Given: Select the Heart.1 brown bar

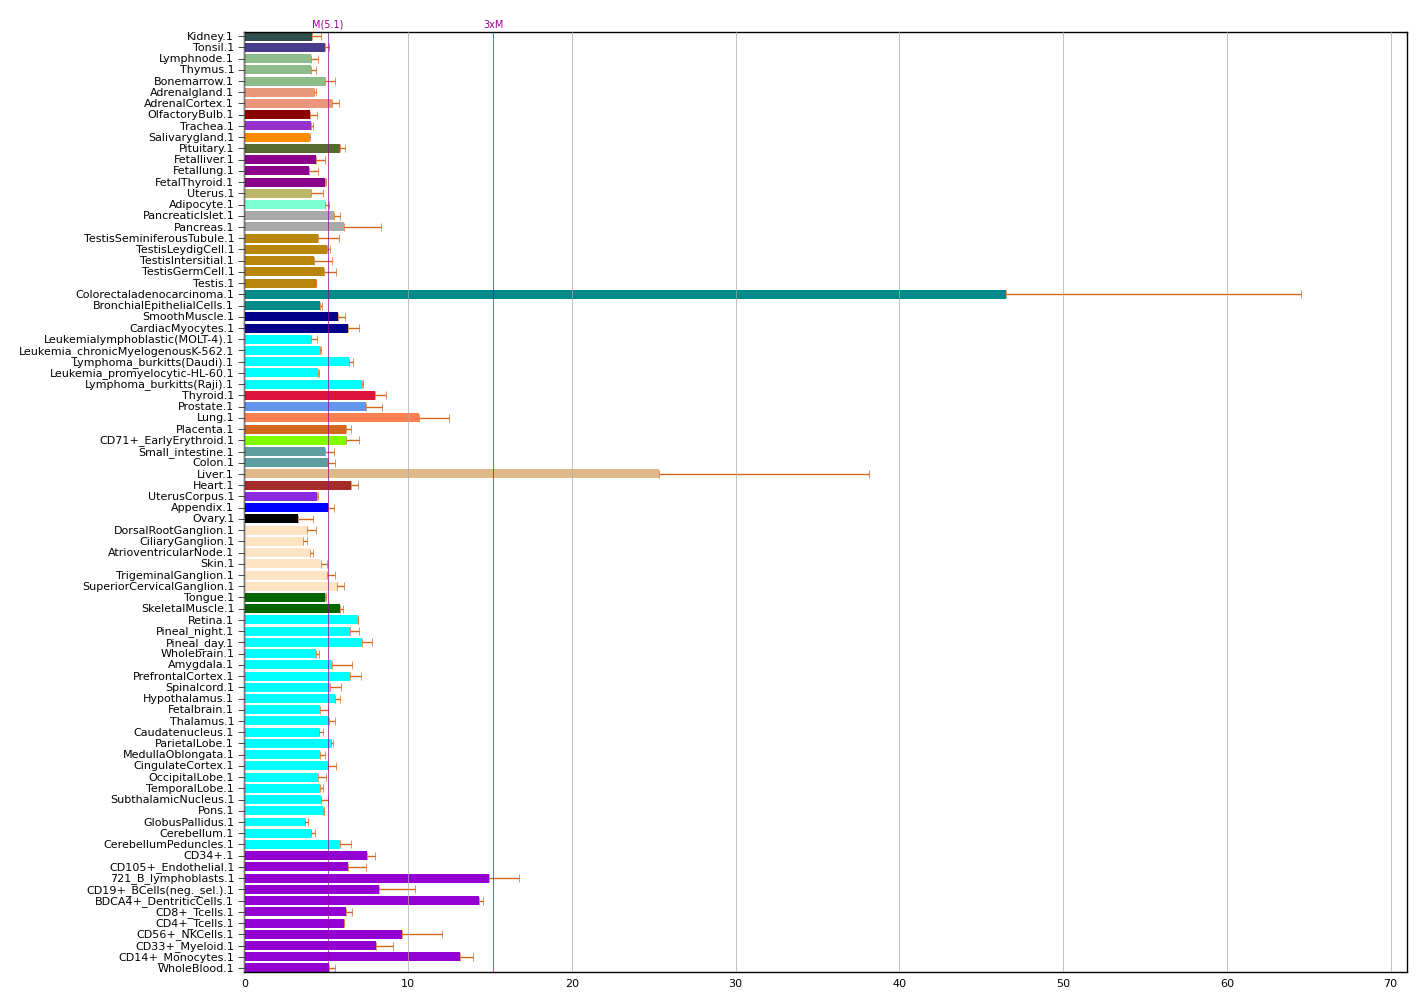Looking at the screenshot, I should 297,485.
